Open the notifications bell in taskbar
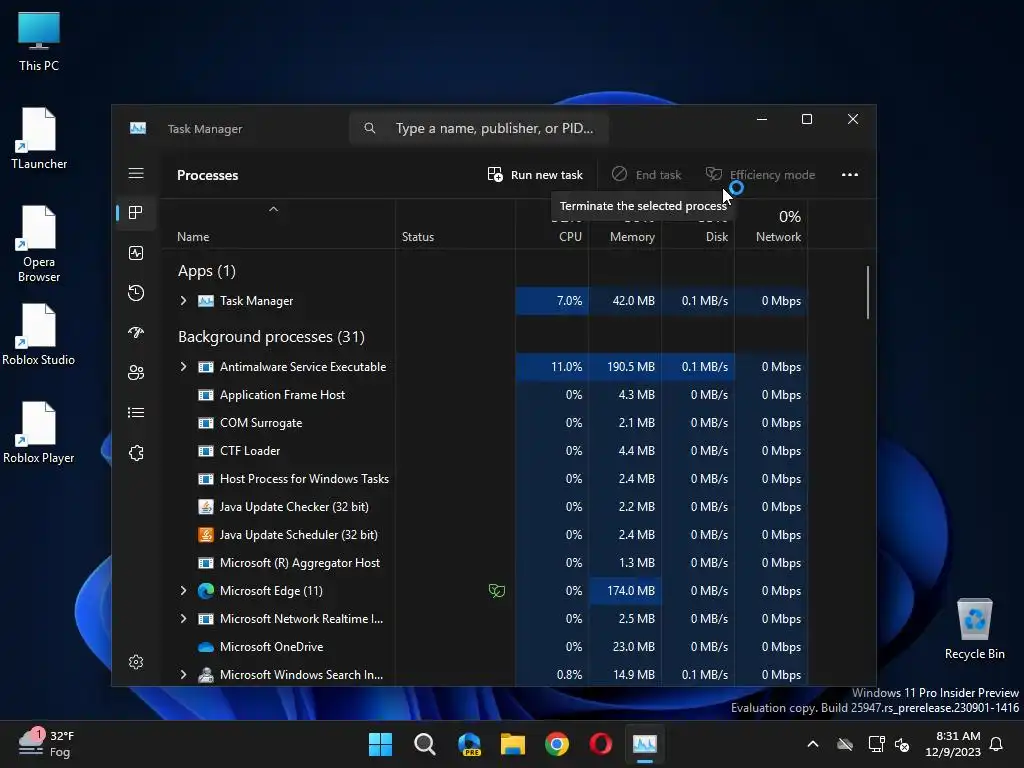Viewport: 1024px width, 768px height. pos(997,744)
